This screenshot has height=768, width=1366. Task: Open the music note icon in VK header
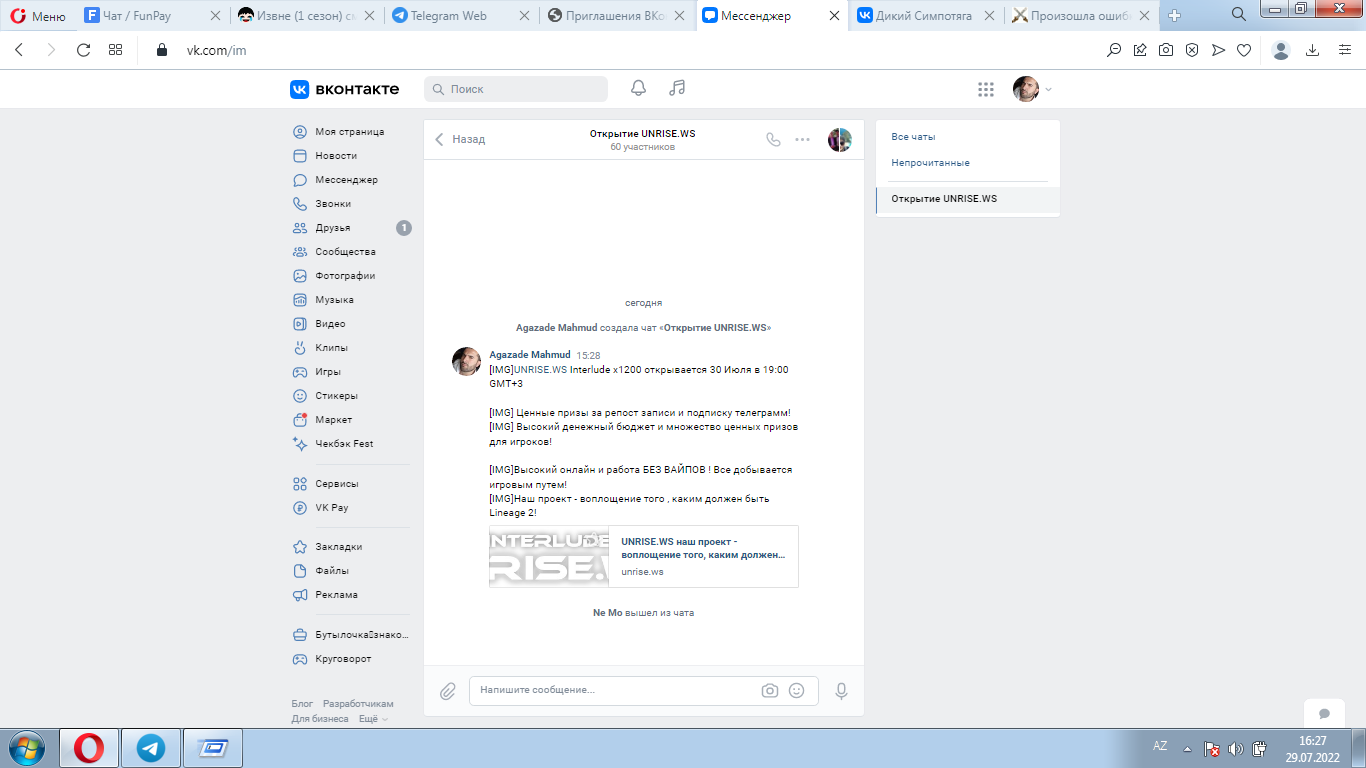point(677,88)
